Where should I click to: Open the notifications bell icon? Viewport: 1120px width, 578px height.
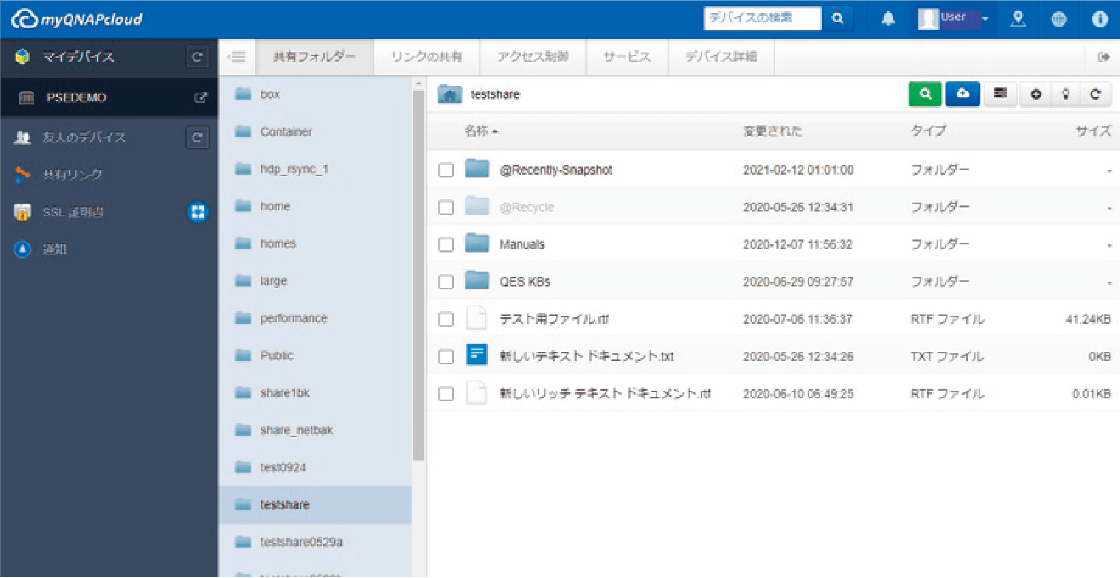click(888, 17)
